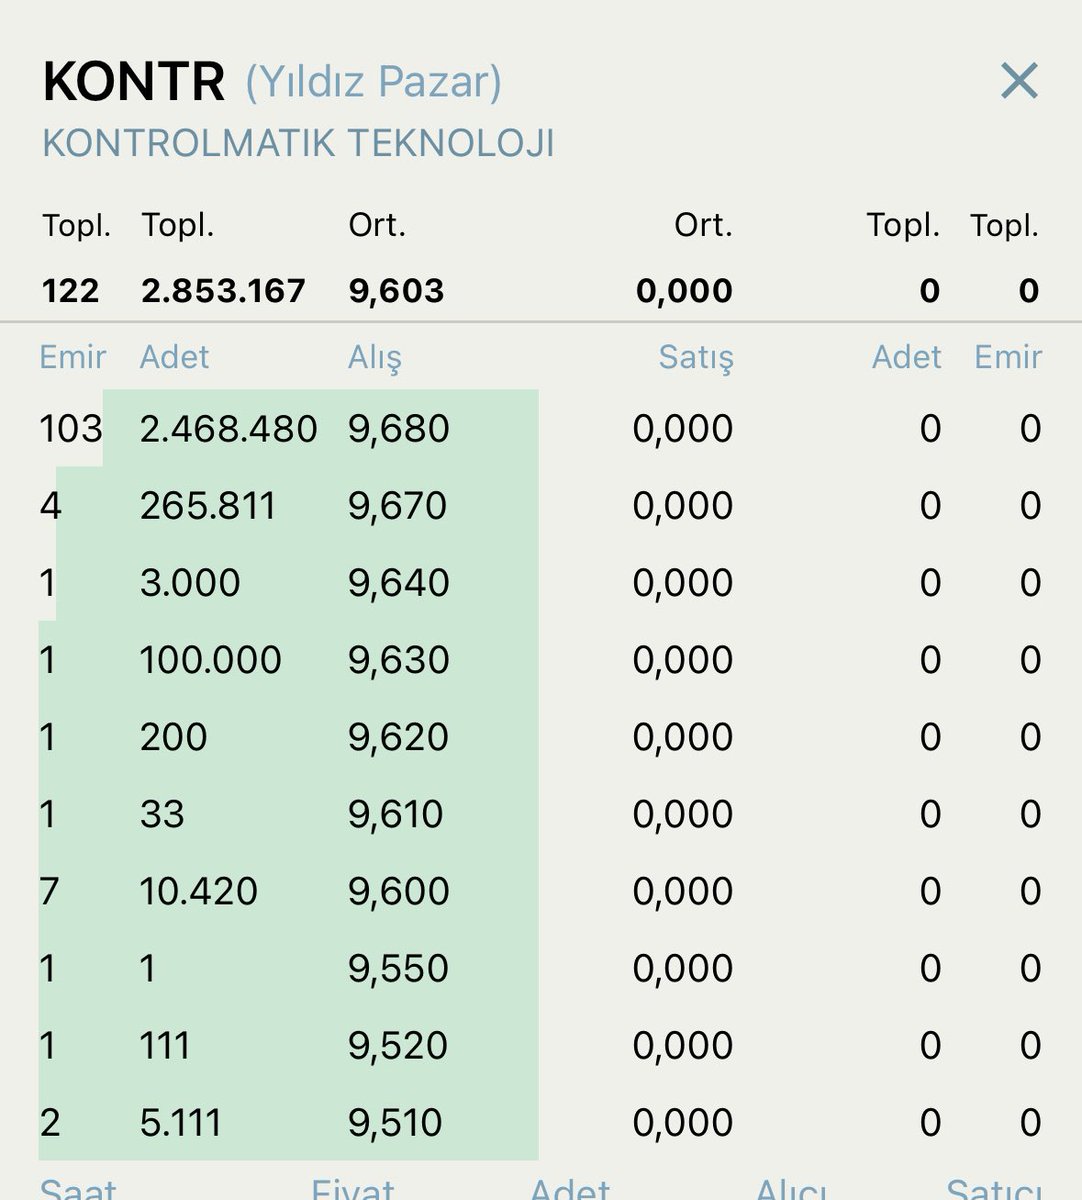
Task: Tap left Emir column header
Action: tap(73, 357)
